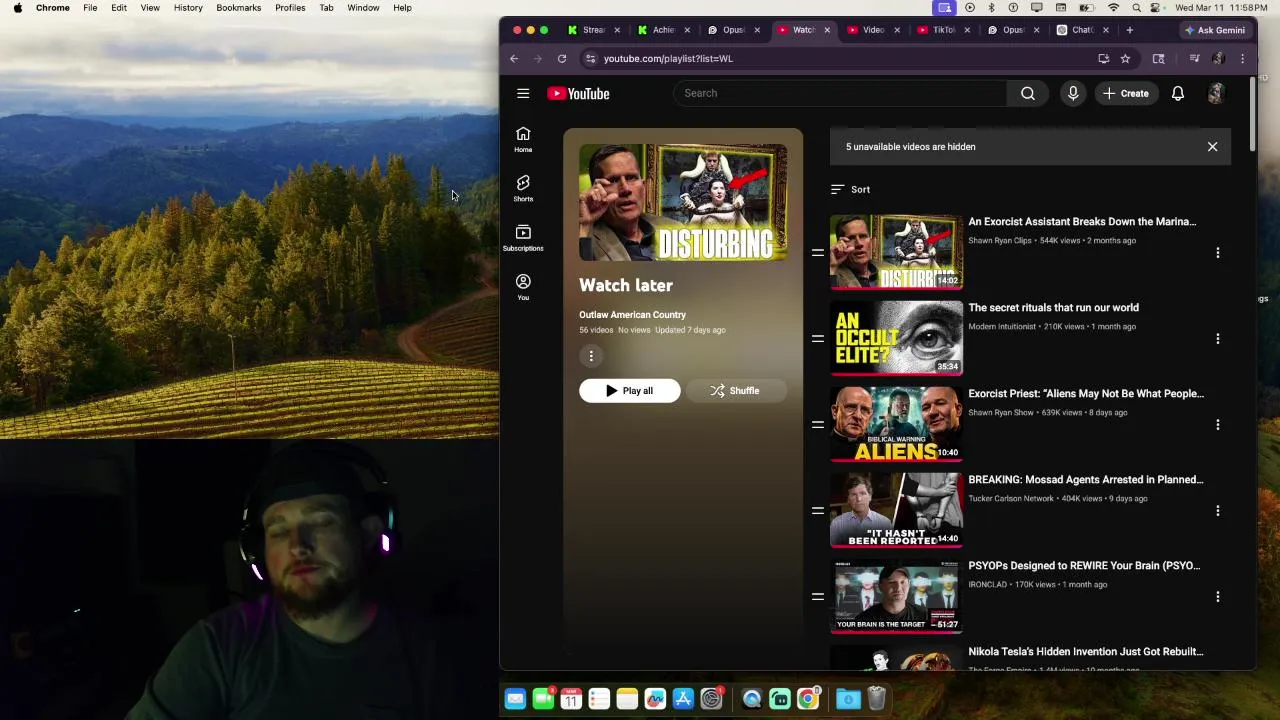This screenshot has height=720, width=1280.
Task: Click the install app icon in address bar
Action: coord(1103,58)
